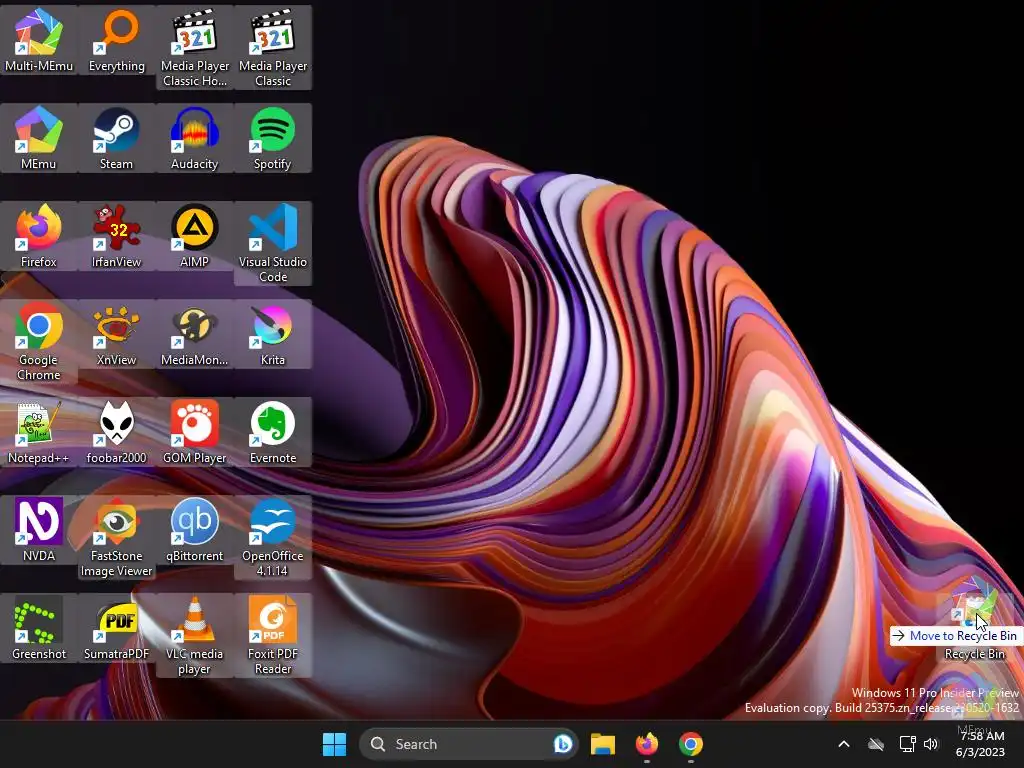Select the XnView desktop icon
The width and height of the screenshot is (1024, 768).
coord(116,334)
